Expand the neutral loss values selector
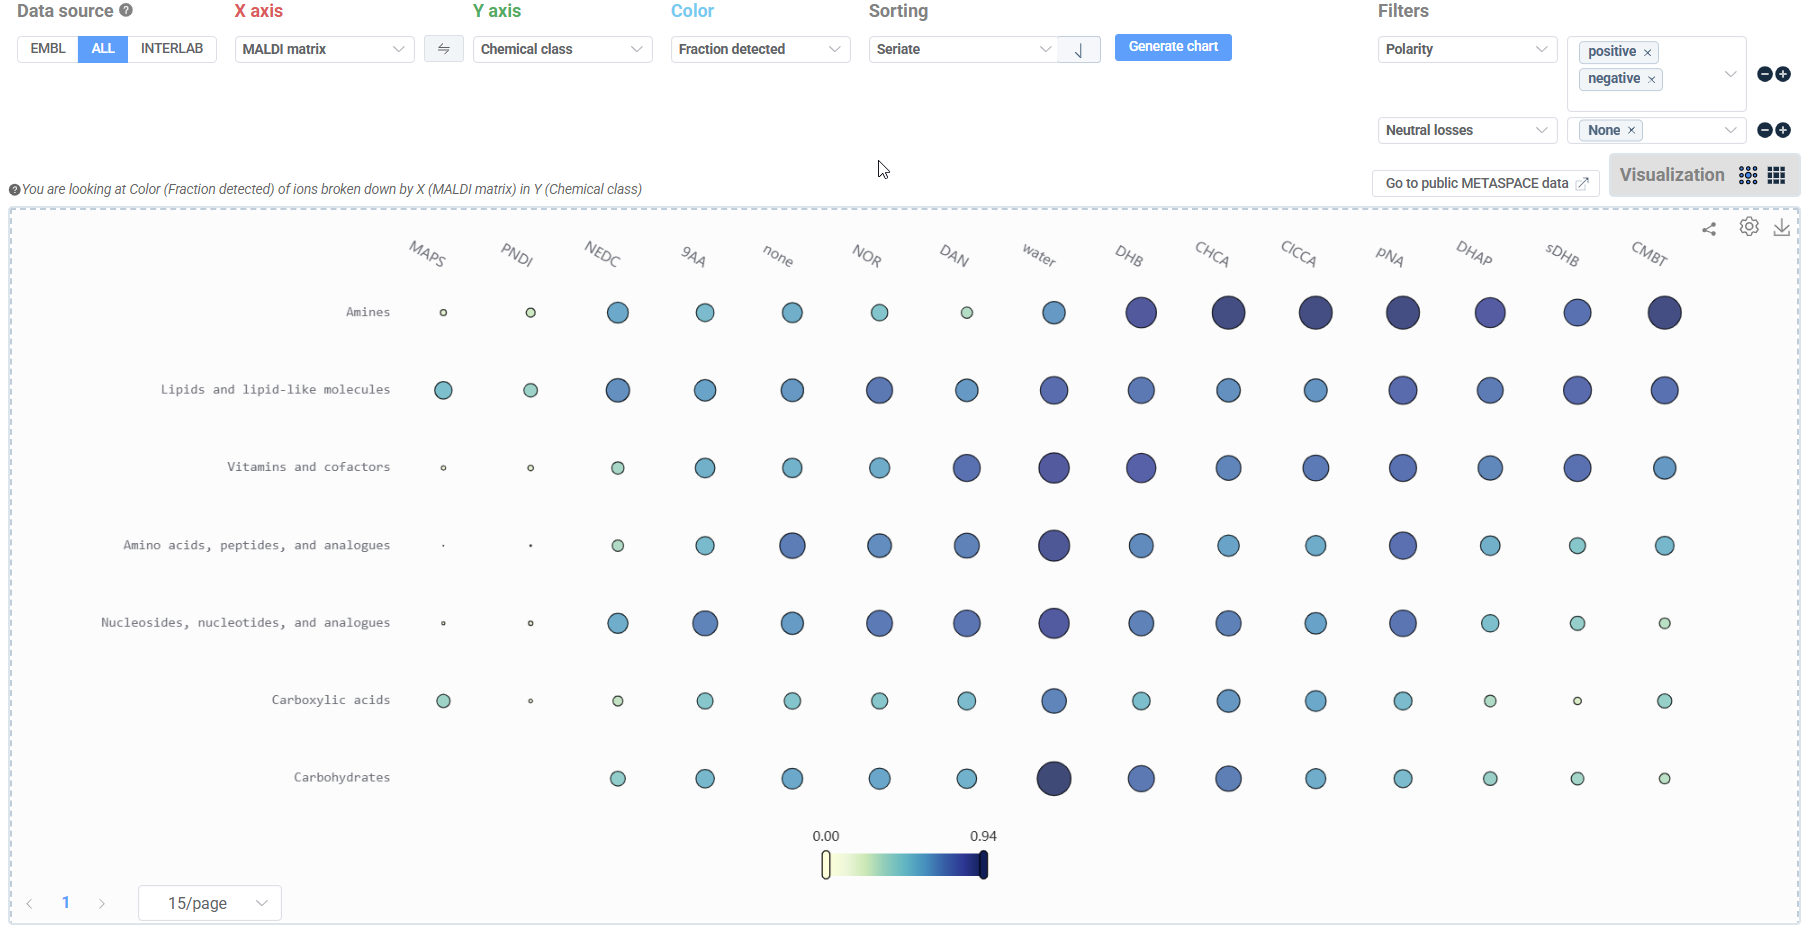 (x=1730, y=130)
